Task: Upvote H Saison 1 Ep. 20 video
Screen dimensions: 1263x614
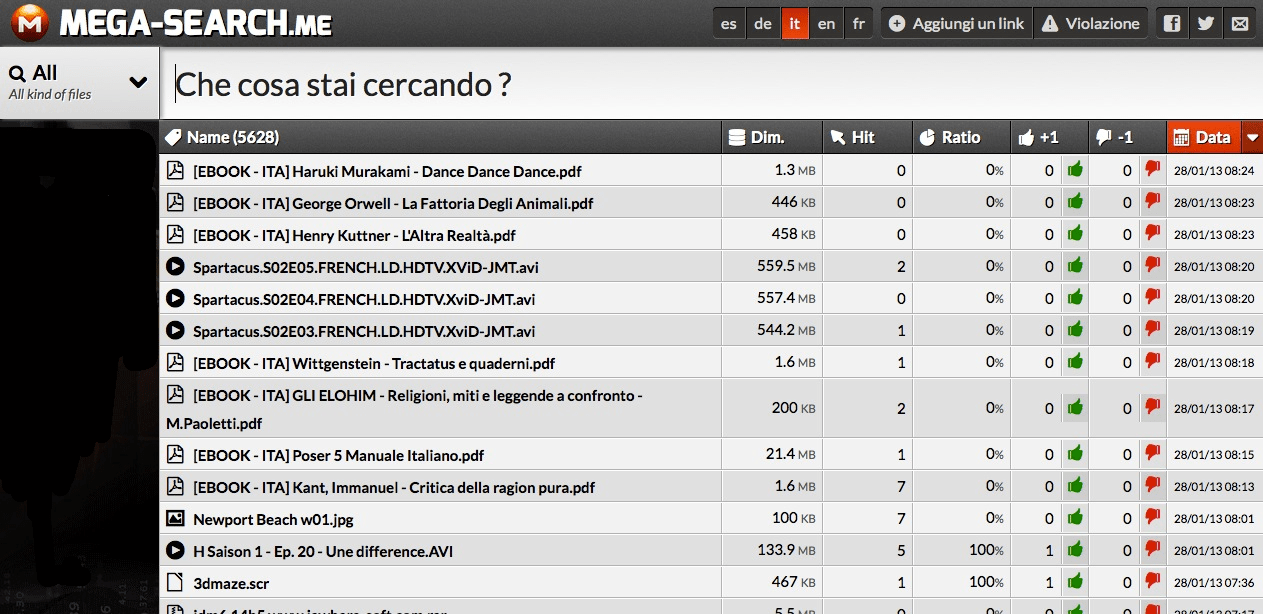Action: coord(1075,550)
